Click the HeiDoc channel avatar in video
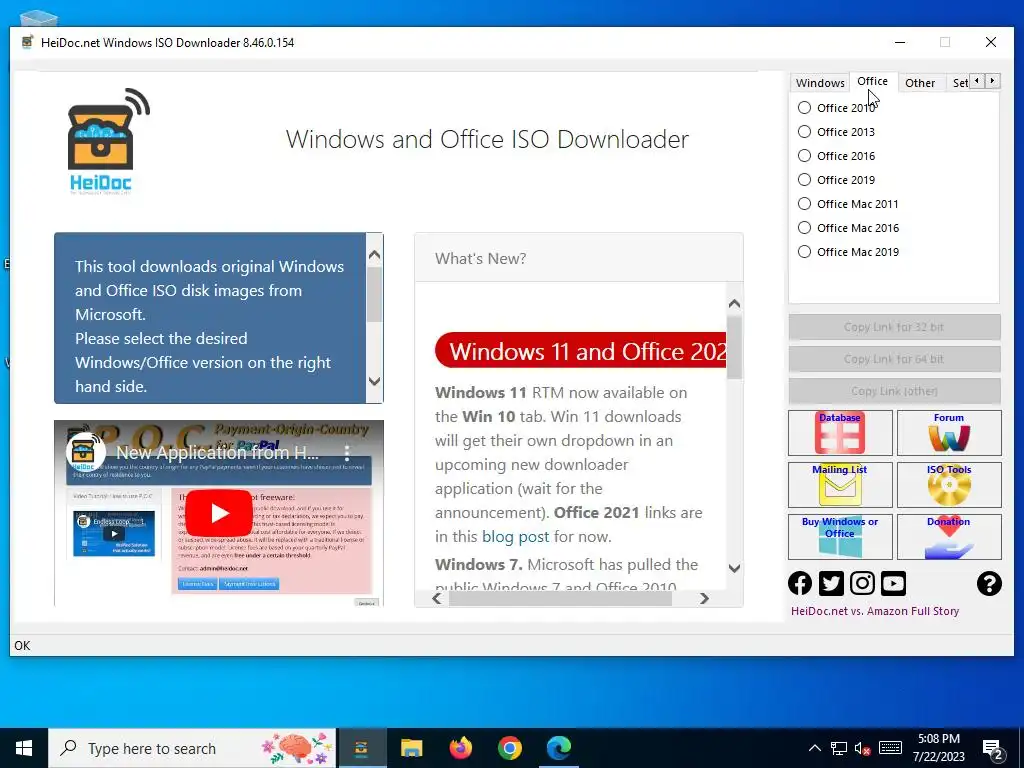1024x768 pixels. (x=86, y=451)
